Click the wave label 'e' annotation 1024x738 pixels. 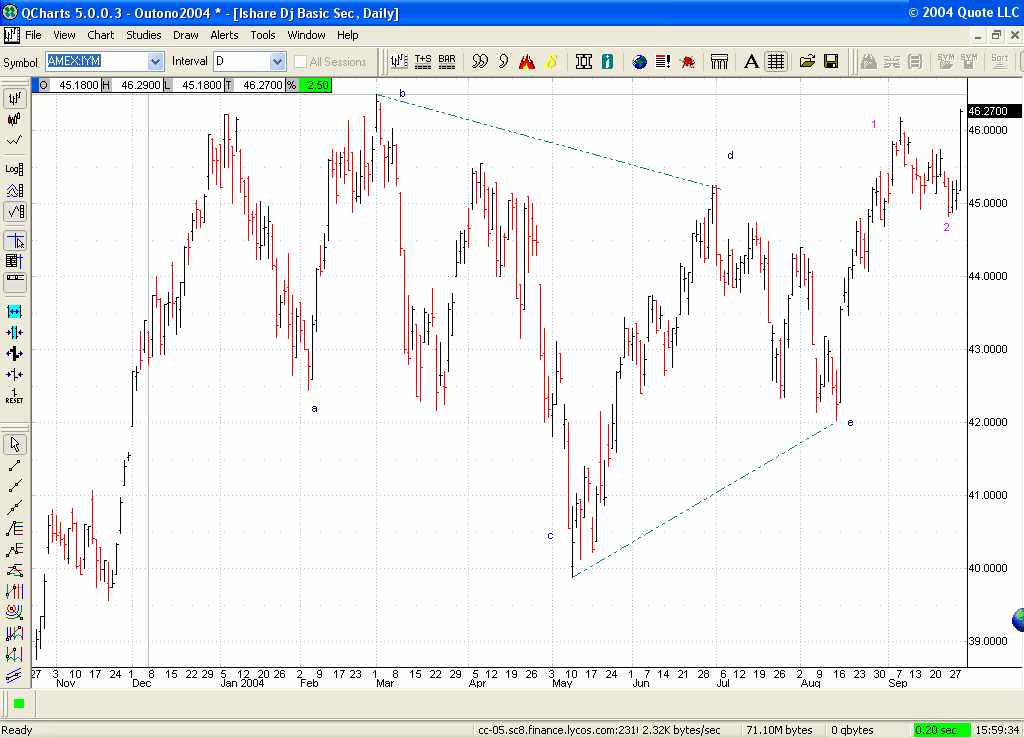tap(850, 423)
